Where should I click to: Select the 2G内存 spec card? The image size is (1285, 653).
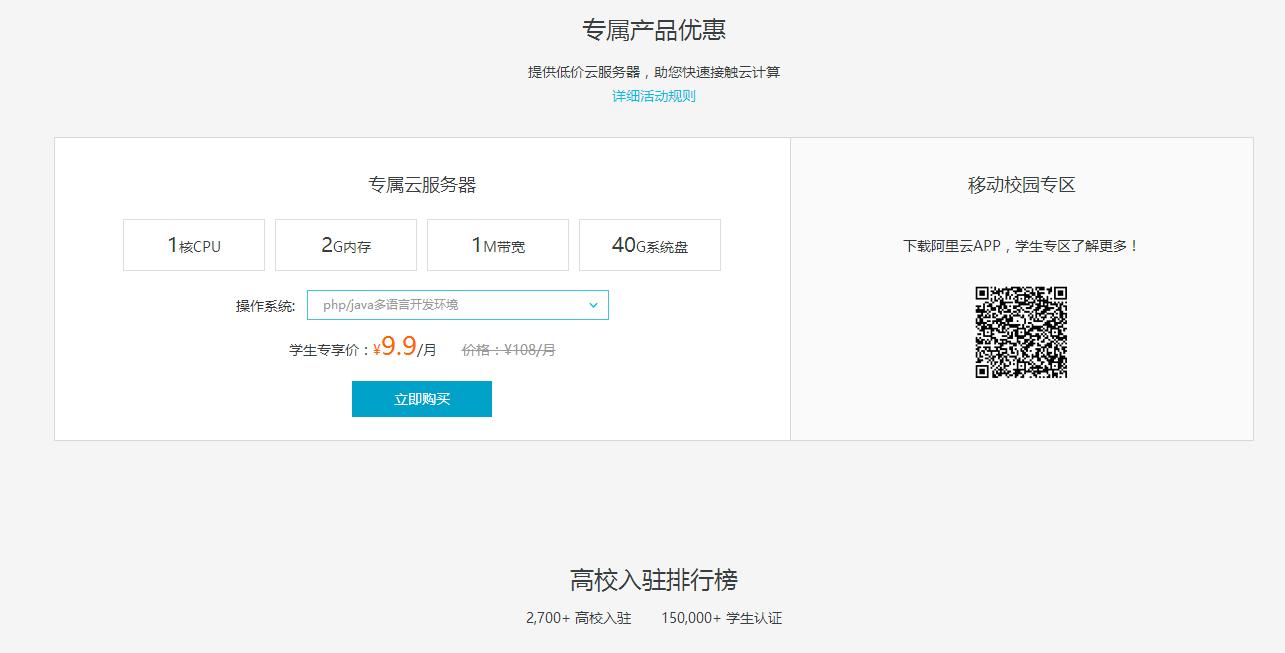click(345, 245)
